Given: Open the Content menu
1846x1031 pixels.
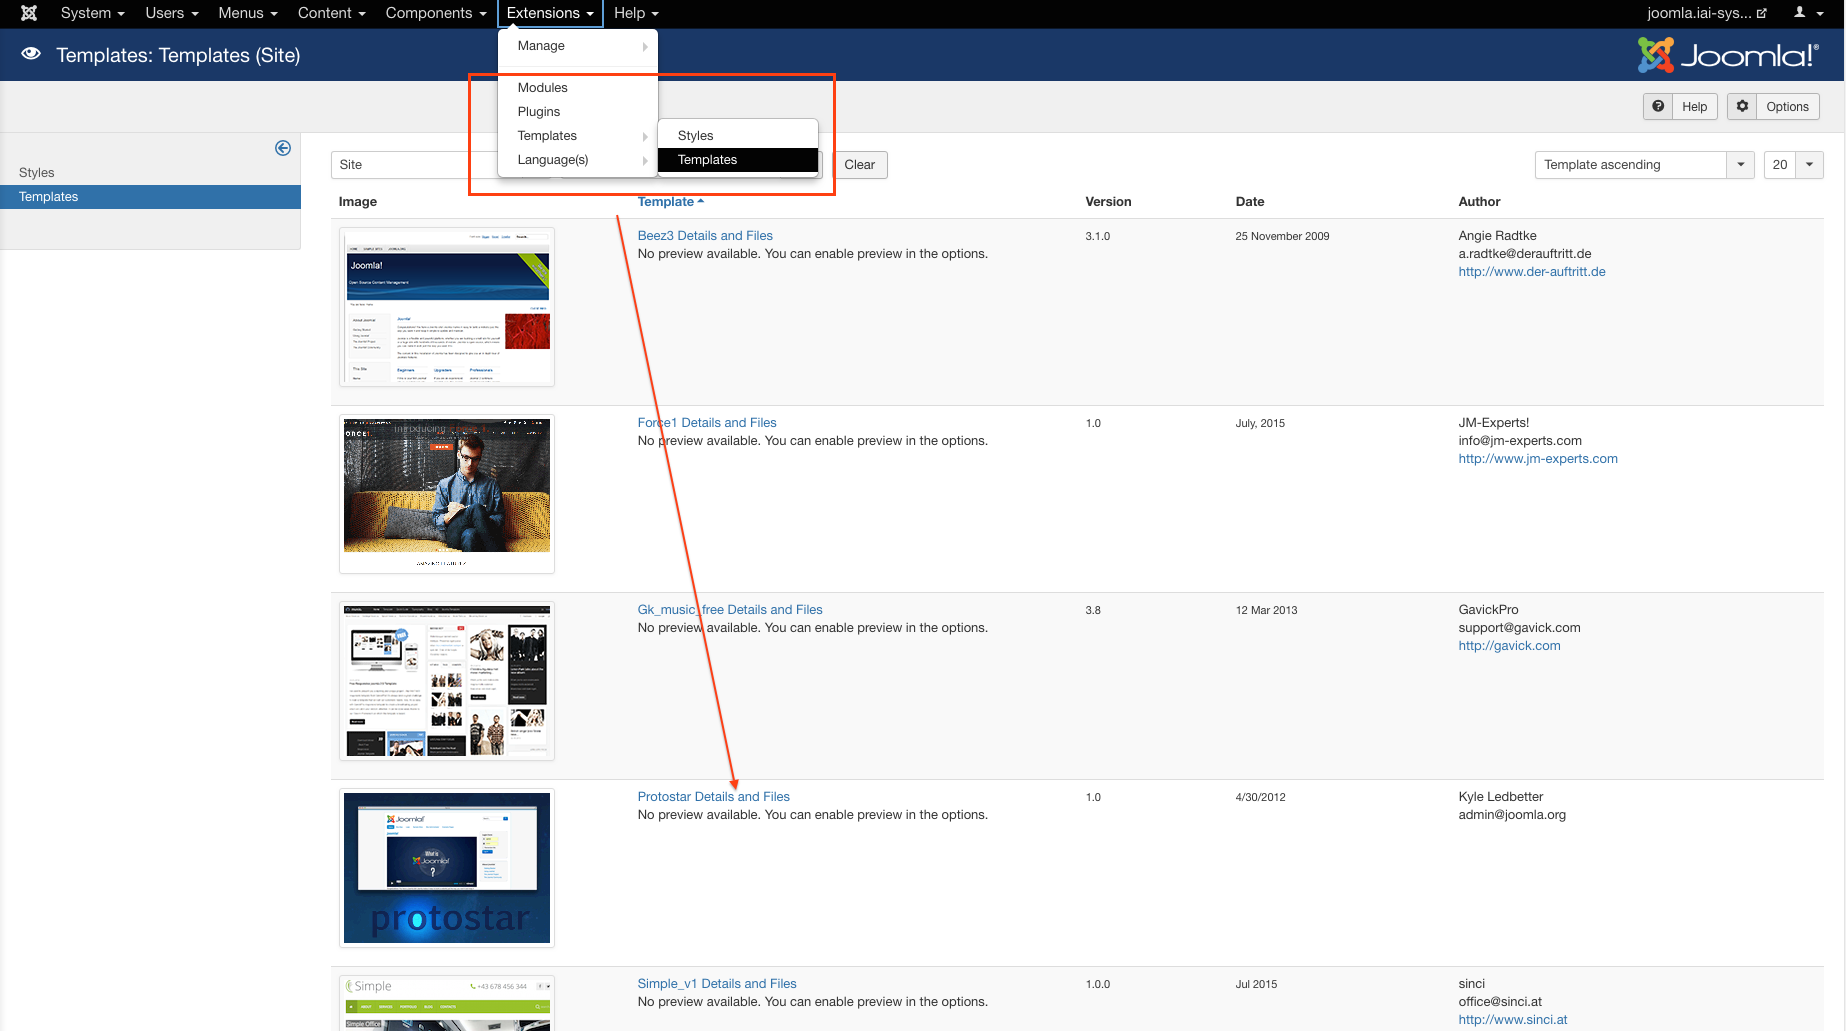Looking at the screenshot, I should tap(331, 13).
